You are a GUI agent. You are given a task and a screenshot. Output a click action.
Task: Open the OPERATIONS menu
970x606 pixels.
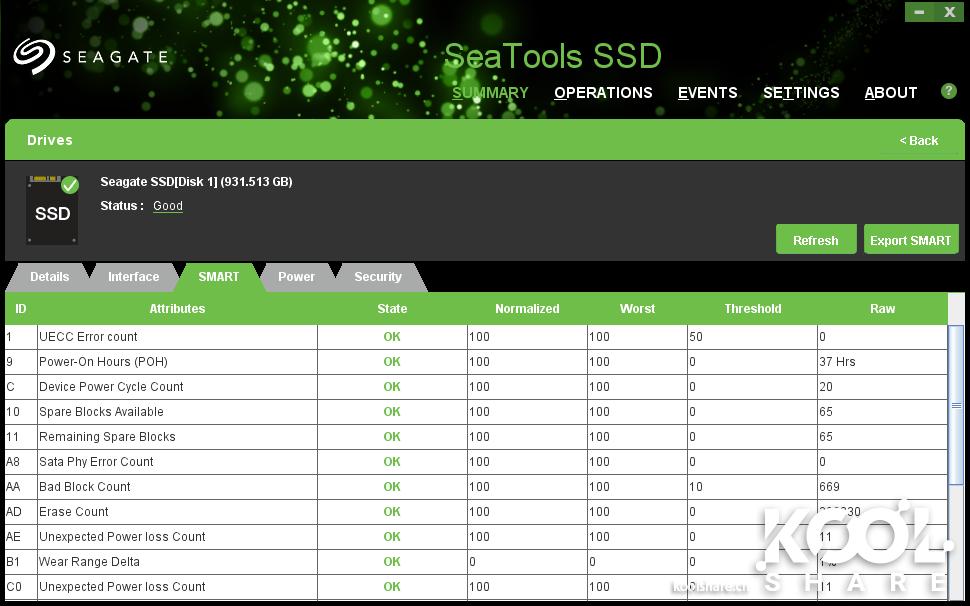603,93
